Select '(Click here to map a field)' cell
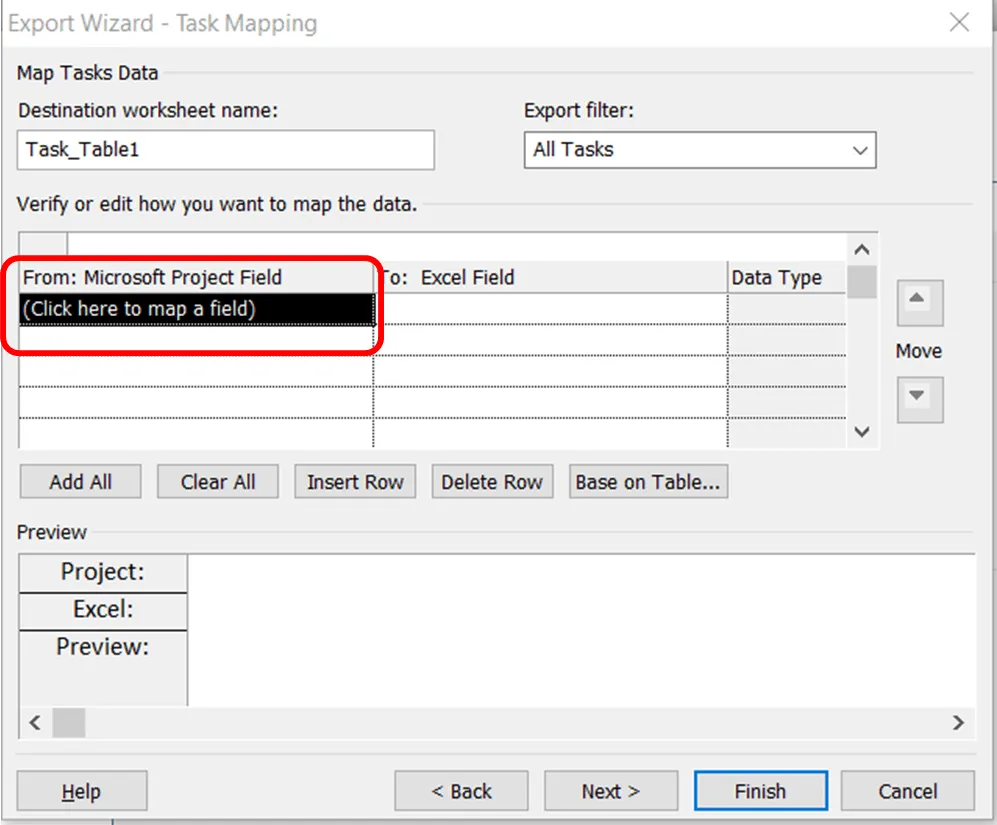 (196, 309)
